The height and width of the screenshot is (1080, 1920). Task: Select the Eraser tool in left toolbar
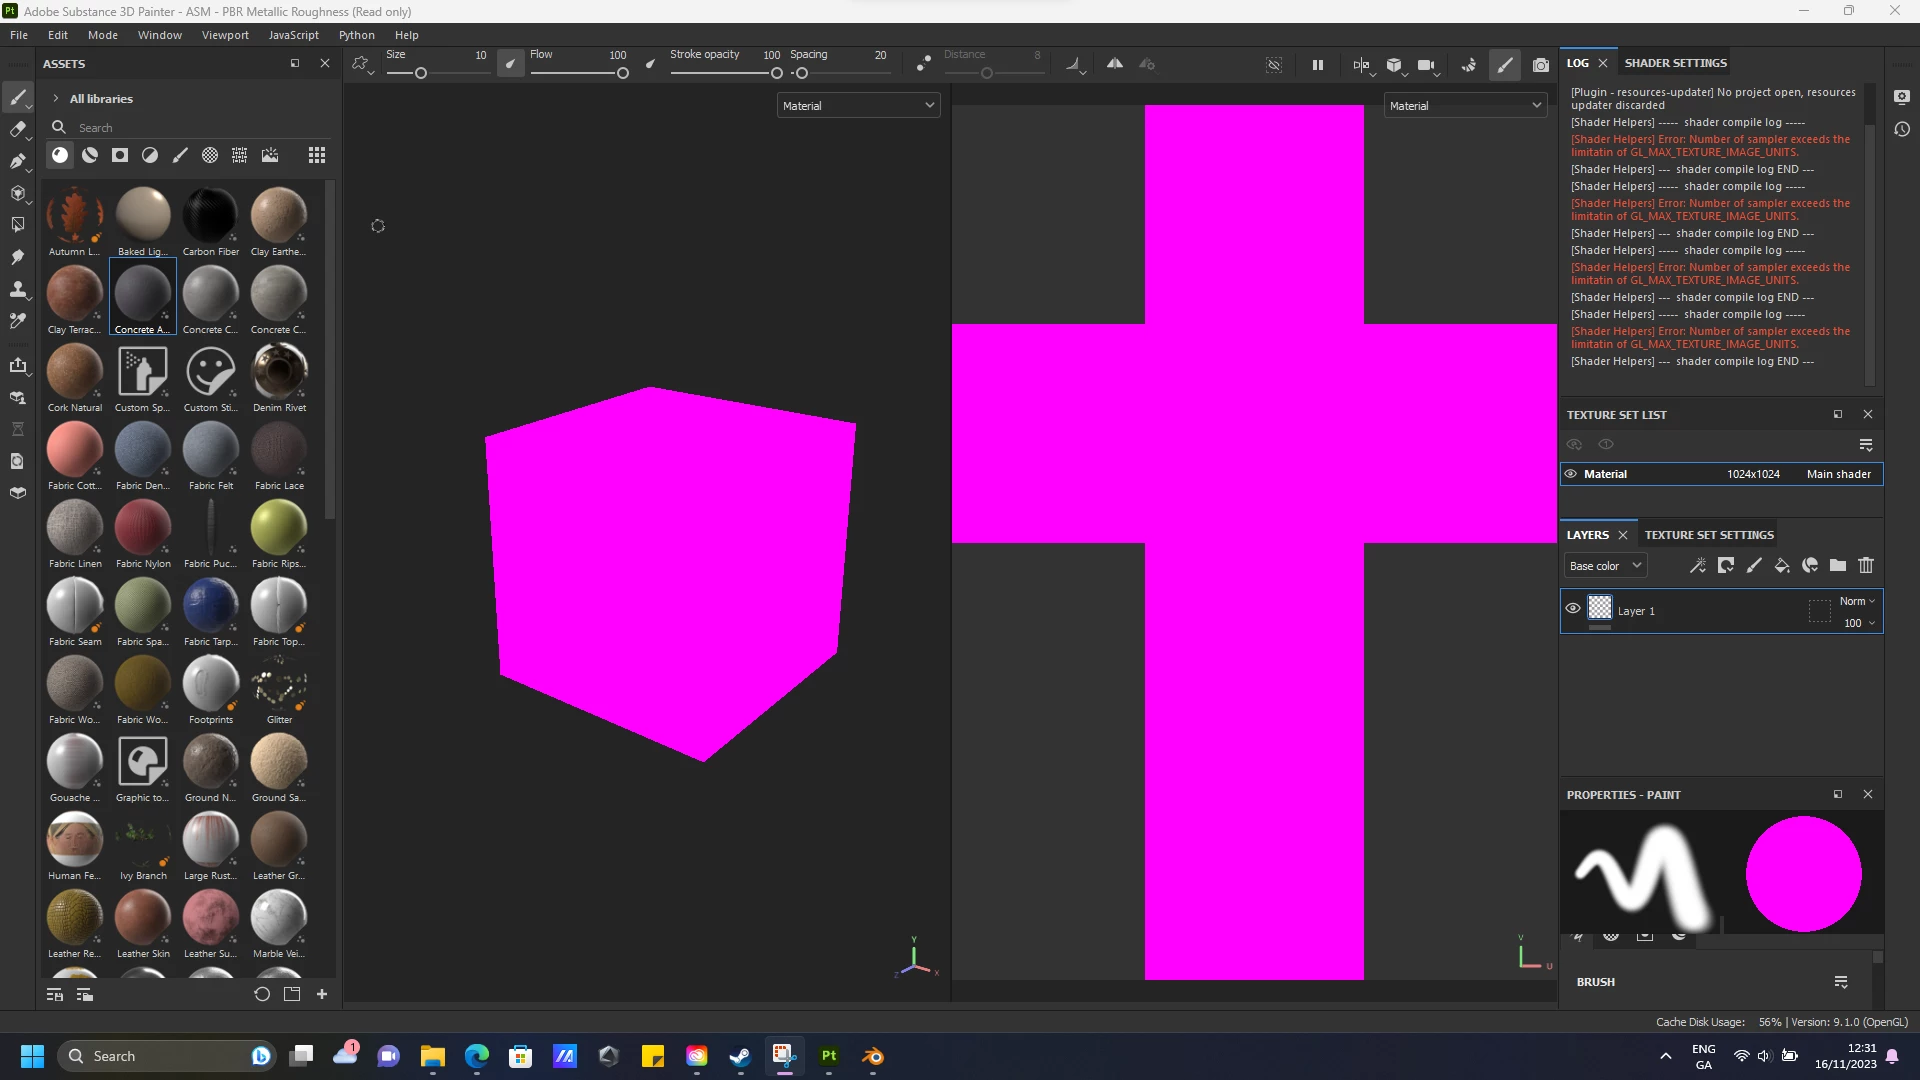point(18,129)
